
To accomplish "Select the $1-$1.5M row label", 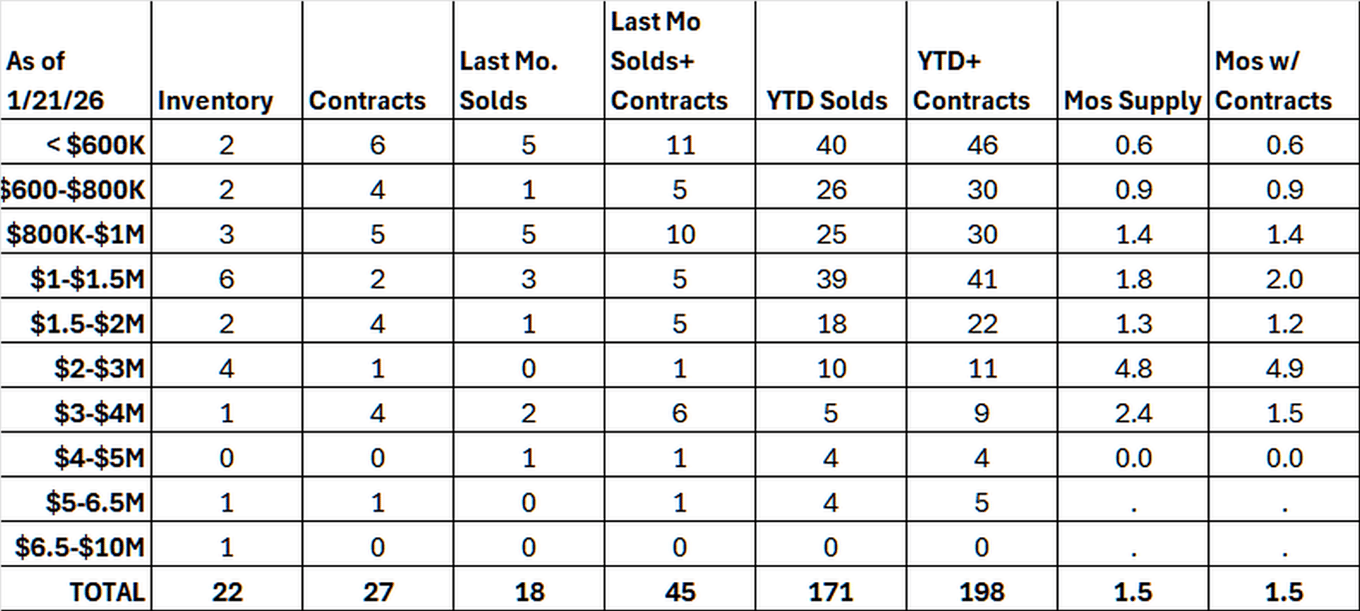I will click(87, 279).
